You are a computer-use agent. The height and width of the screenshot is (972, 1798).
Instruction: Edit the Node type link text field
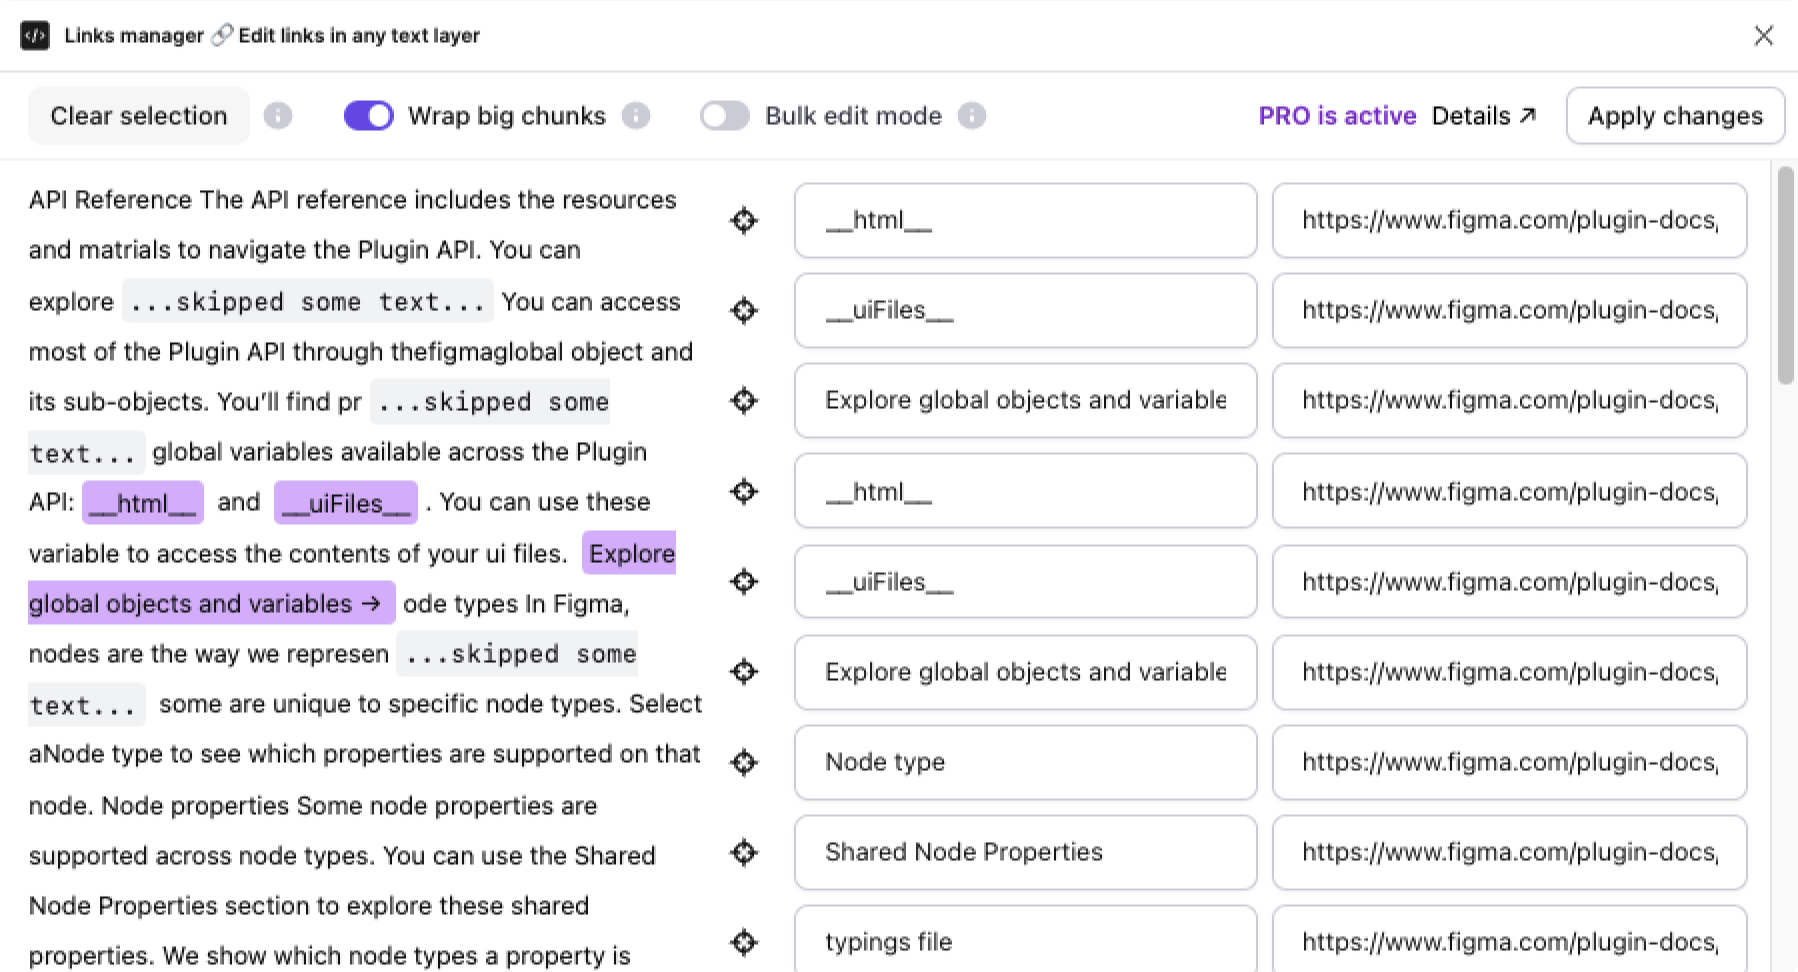[1024, 762]
